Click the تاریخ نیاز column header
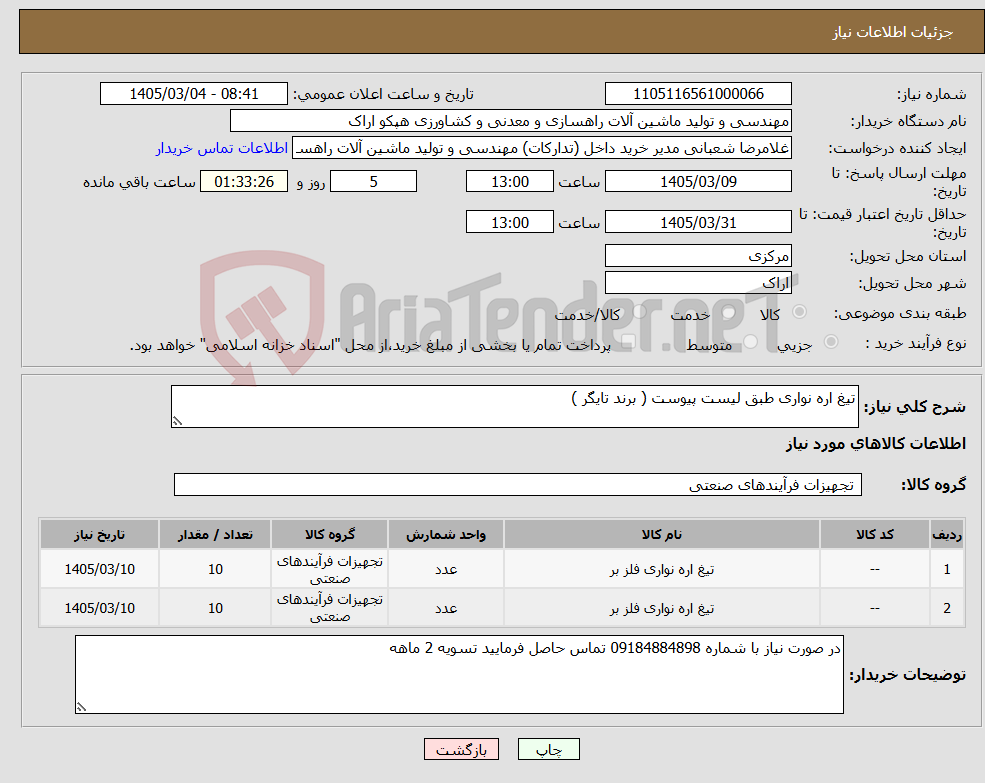The image size is (985, 783). tap(99, 534)
